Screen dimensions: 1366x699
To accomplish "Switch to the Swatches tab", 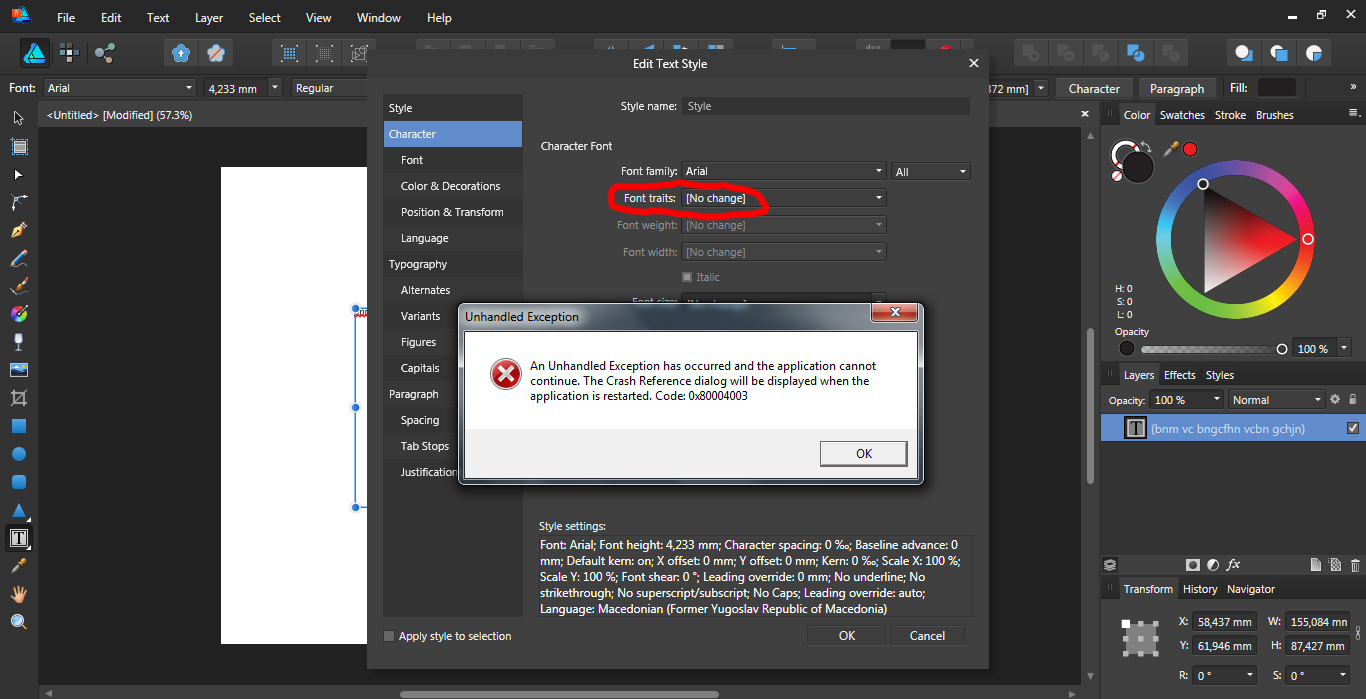I will click(1182, 115).
